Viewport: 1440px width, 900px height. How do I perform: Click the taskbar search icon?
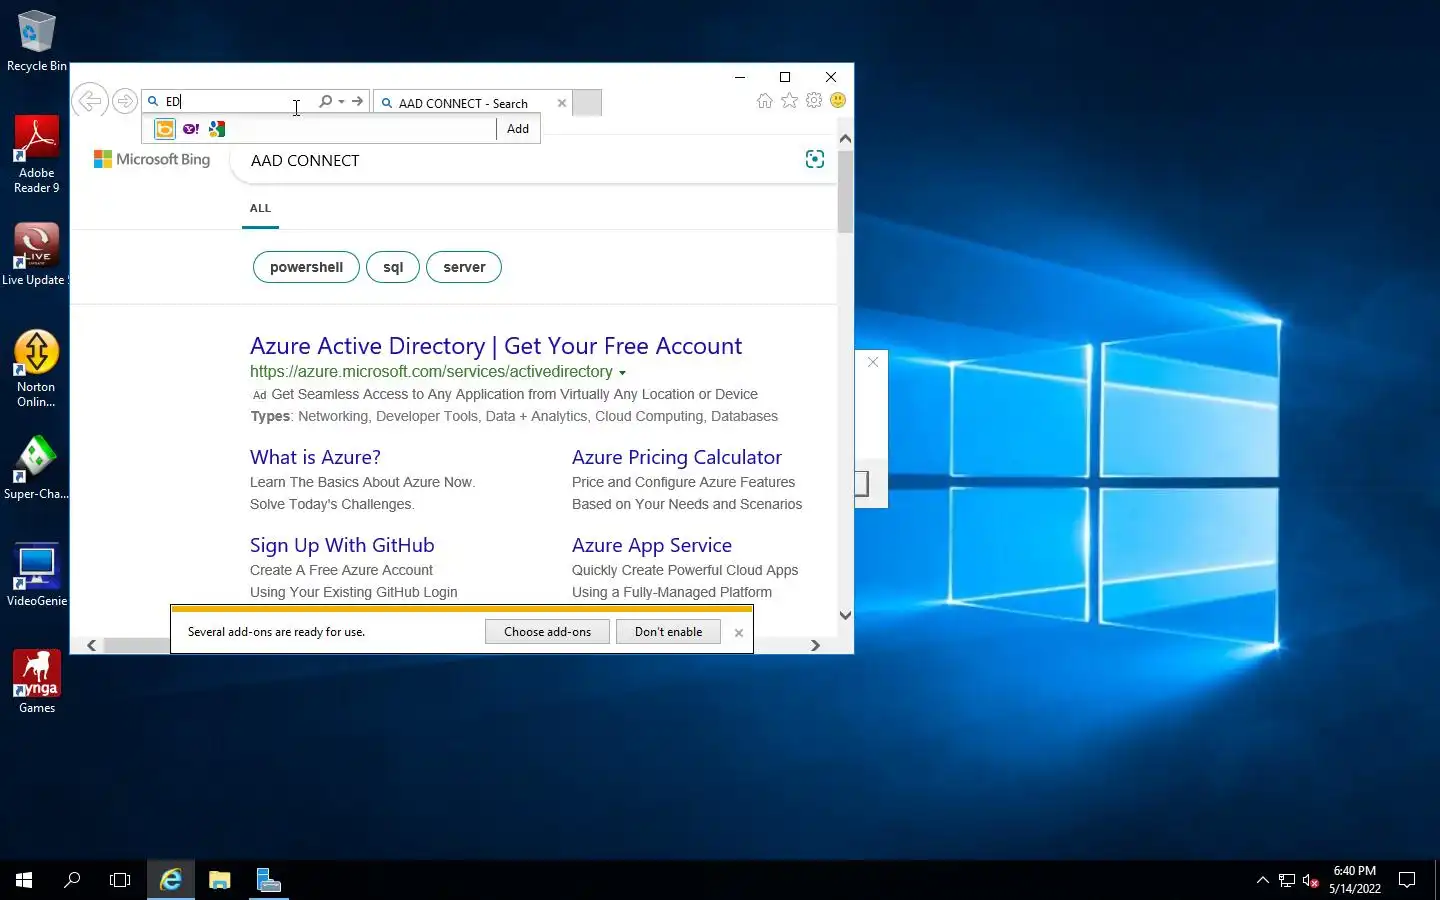click(x=72, y=880)
